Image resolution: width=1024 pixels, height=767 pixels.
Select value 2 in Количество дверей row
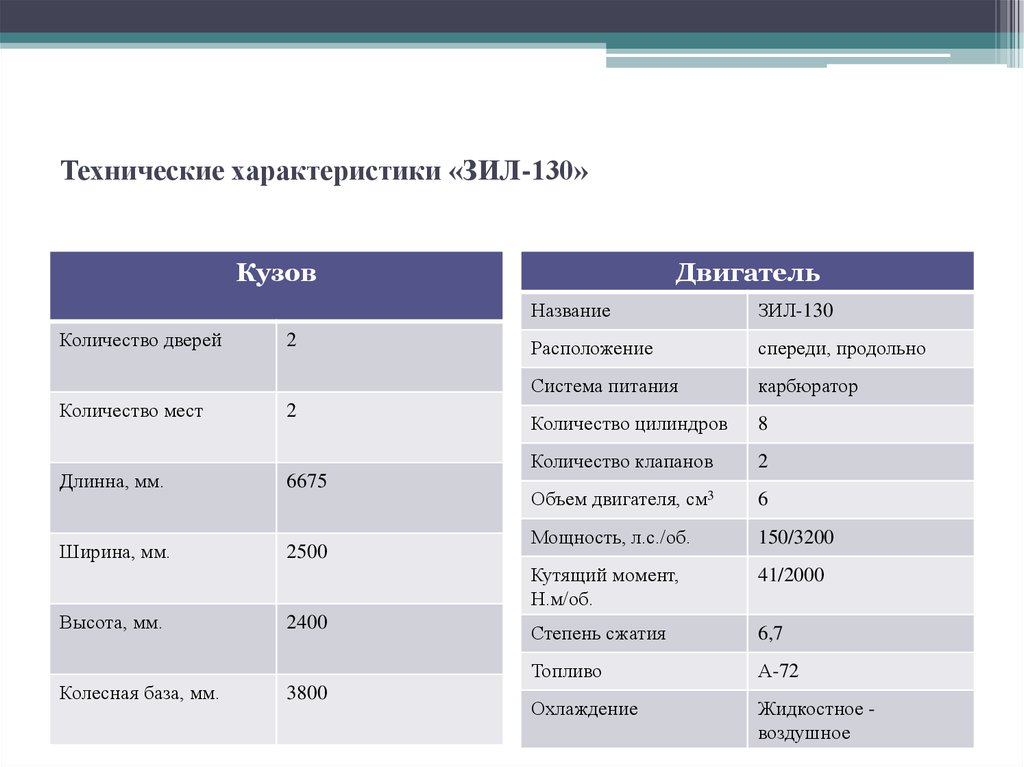coord(291,340)
